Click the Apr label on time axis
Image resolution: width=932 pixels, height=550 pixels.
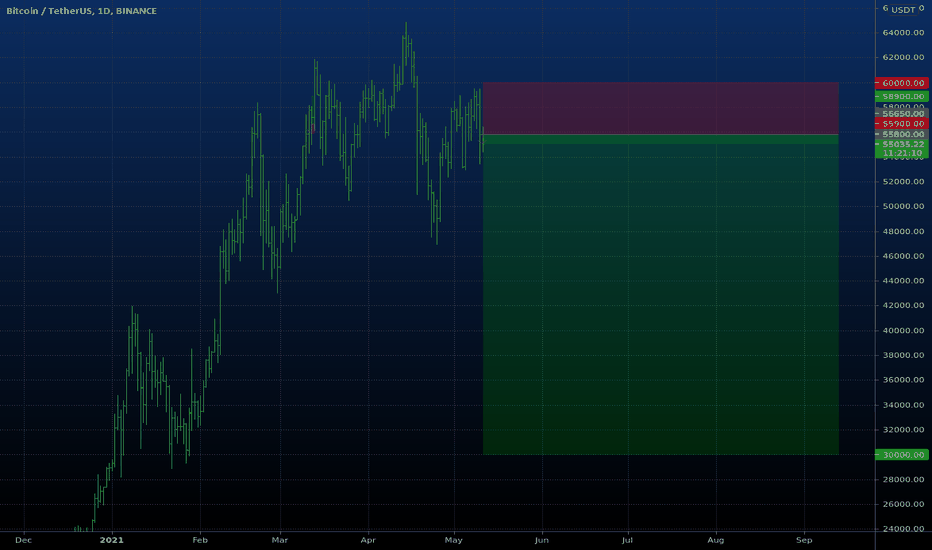click(x=368, y=540)
